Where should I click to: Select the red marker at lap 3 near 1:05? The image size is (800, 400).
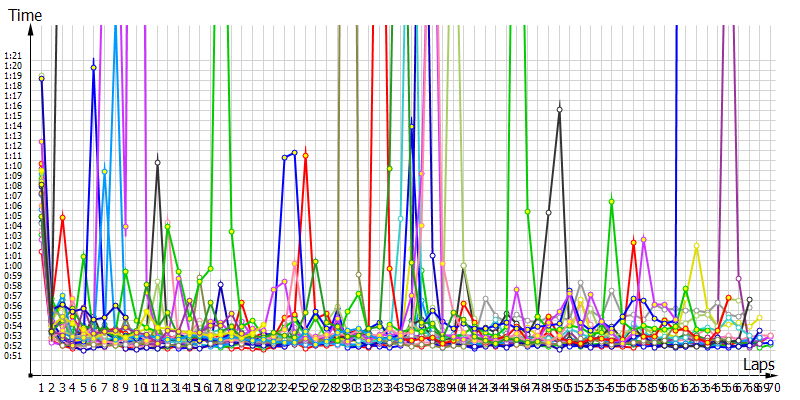click(62, 217)
